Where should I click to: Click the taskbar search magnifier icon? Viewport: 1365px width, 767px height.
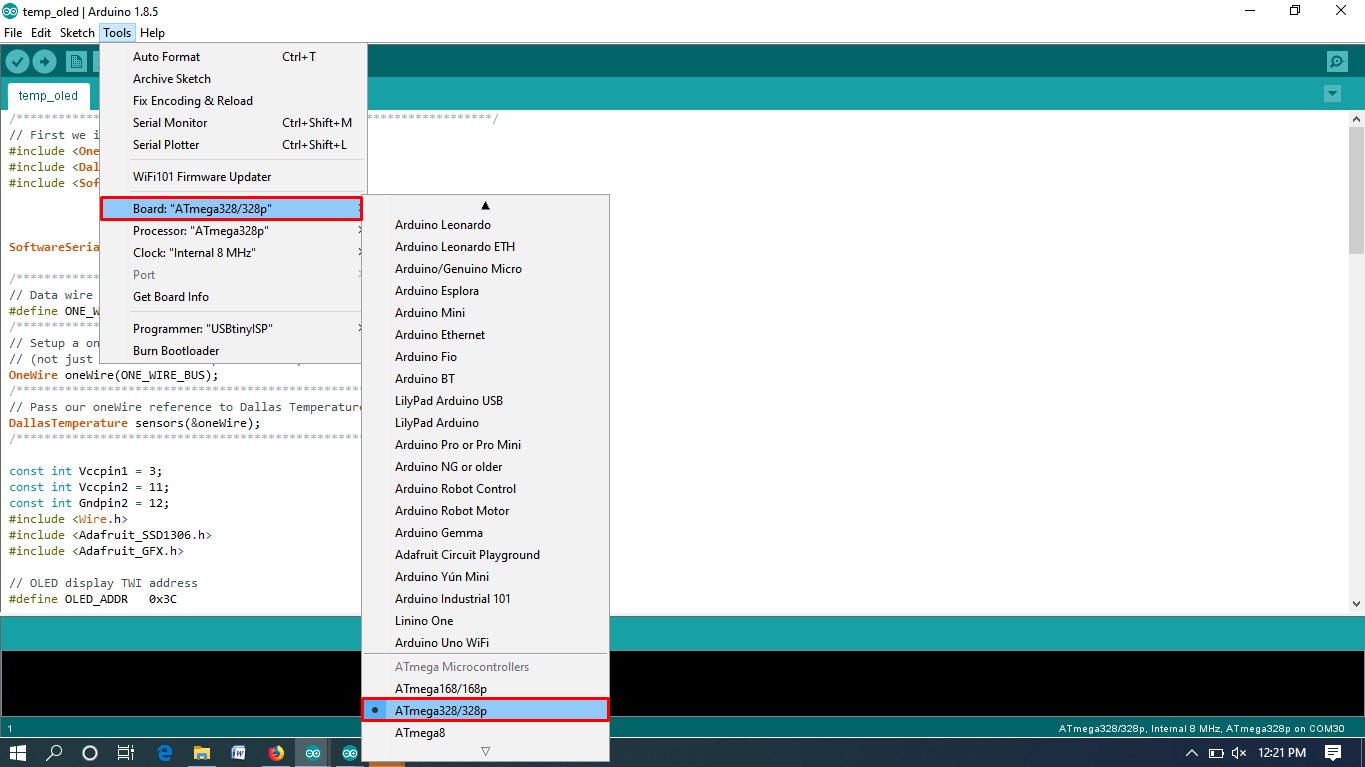(x=55, y=753)
